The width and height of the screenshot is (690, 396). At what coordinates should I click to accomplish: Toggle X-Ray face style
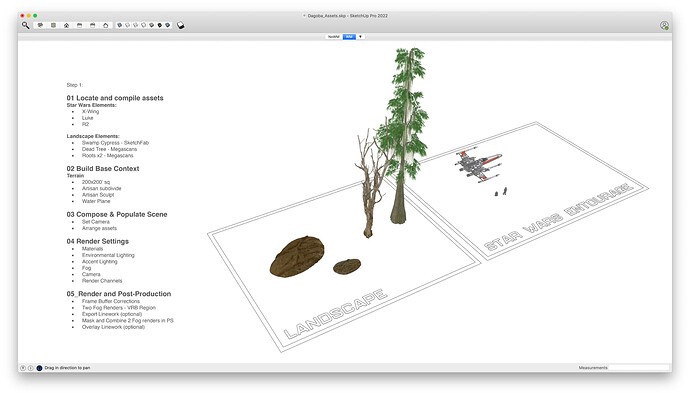[119, 26]
